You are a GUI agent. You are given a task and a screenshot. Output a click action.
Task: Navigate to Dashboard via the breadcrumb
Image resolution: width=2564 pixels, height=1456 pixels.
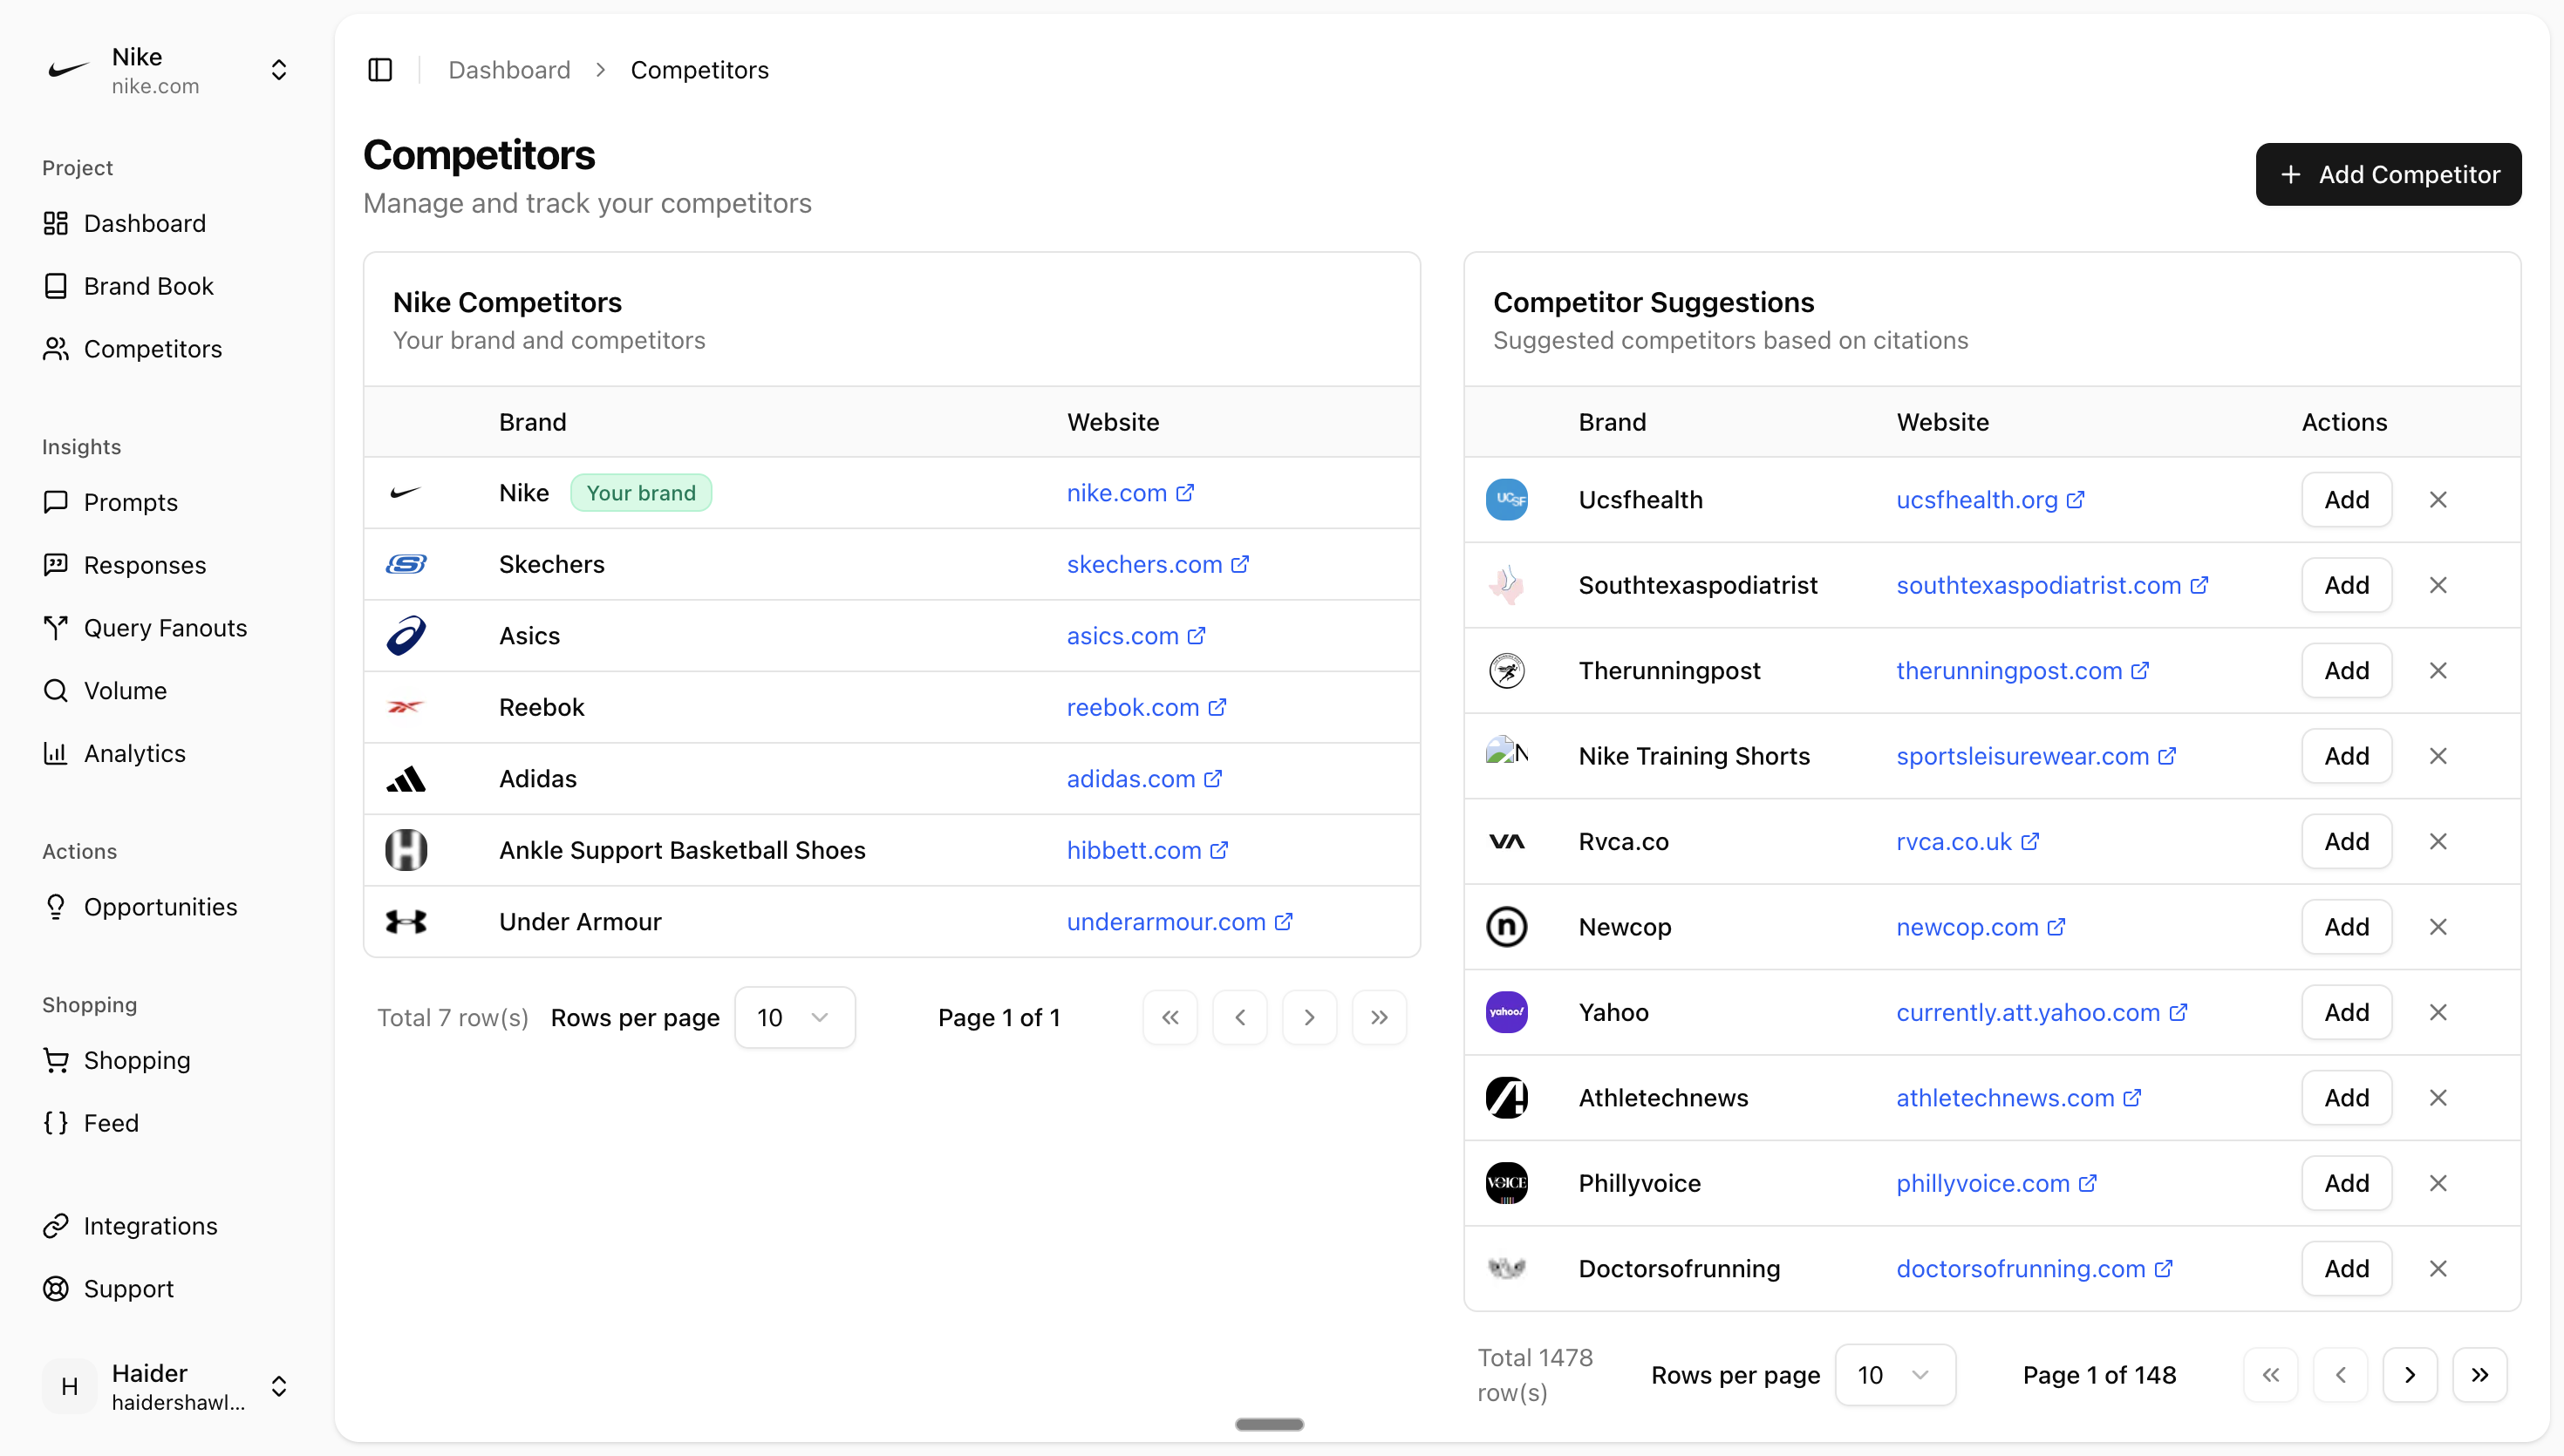pos(509,69)
